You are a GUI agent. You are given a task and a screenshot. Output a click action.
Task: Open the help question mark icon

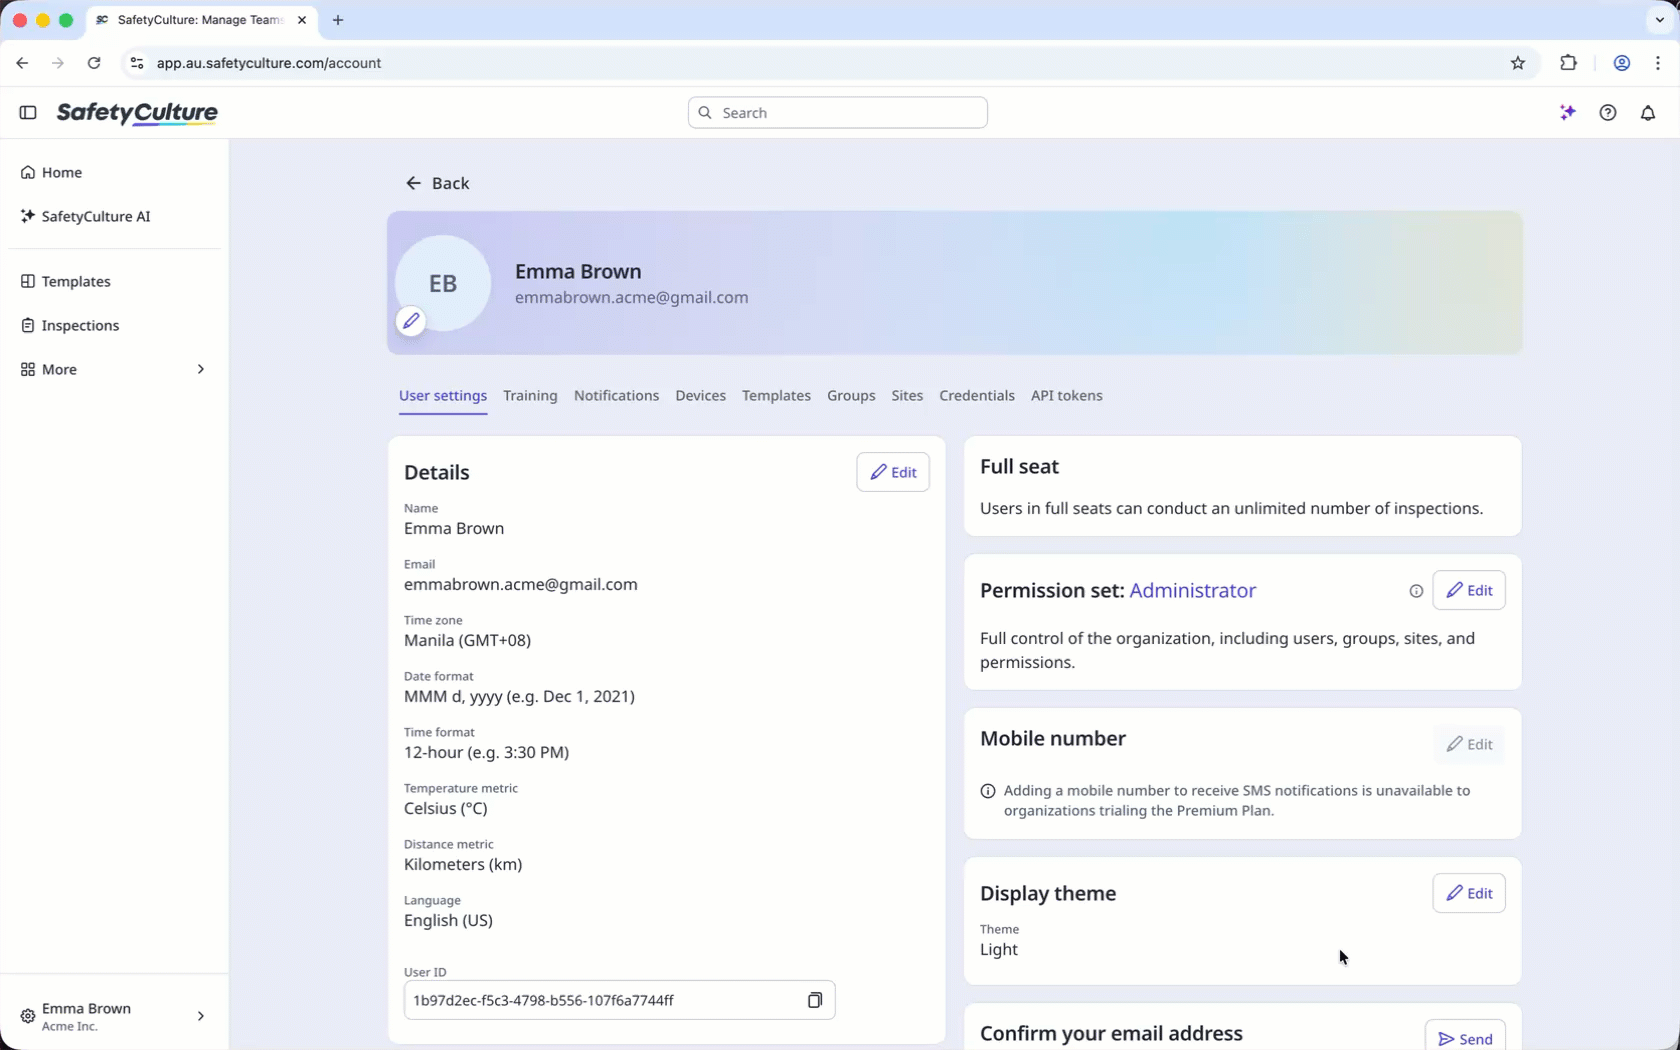click(x=1608, y=113)
